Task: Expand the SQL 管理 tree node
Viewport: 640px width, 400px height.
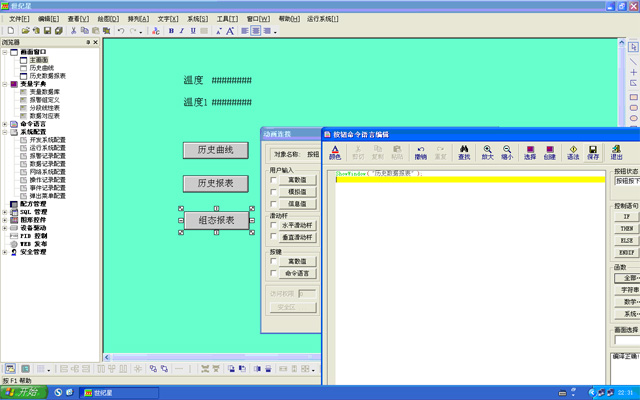Action: (x=5, y=212)
